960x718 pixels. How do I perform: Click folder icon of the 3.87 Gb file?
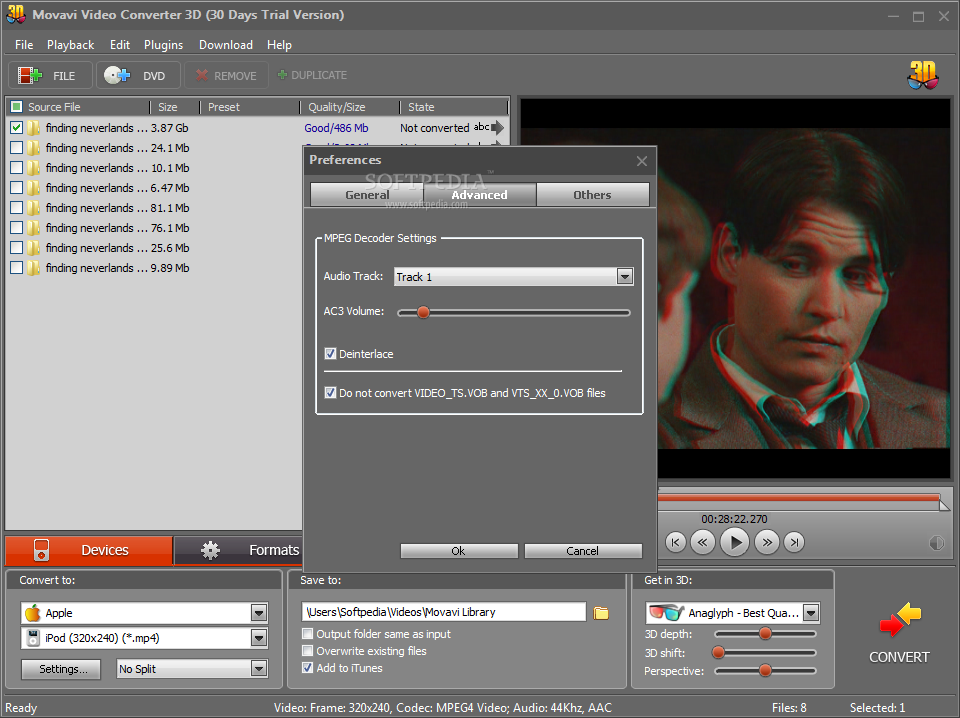[x=34, y=128]
